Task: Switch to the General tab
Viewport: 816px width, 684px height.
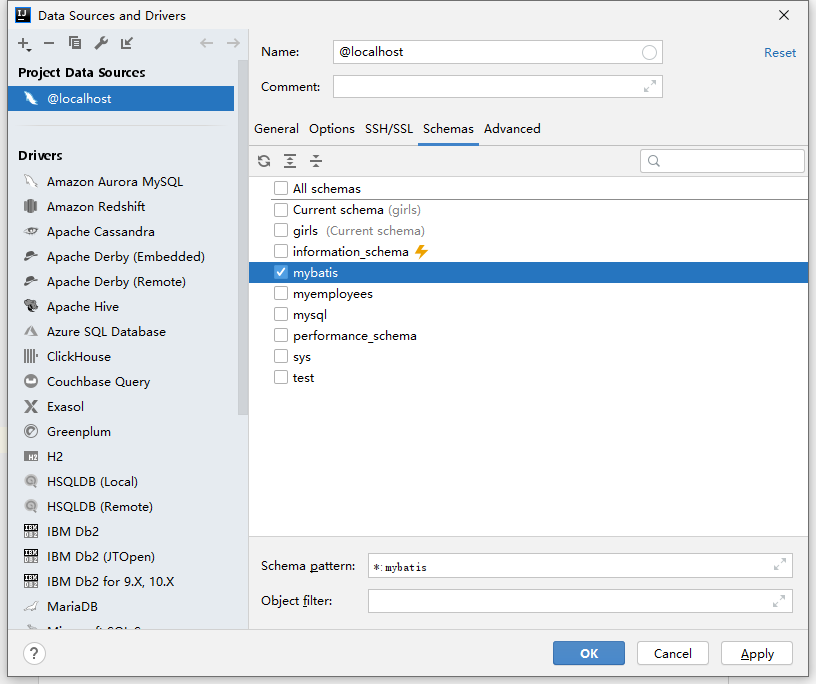Action: [276, 129]
